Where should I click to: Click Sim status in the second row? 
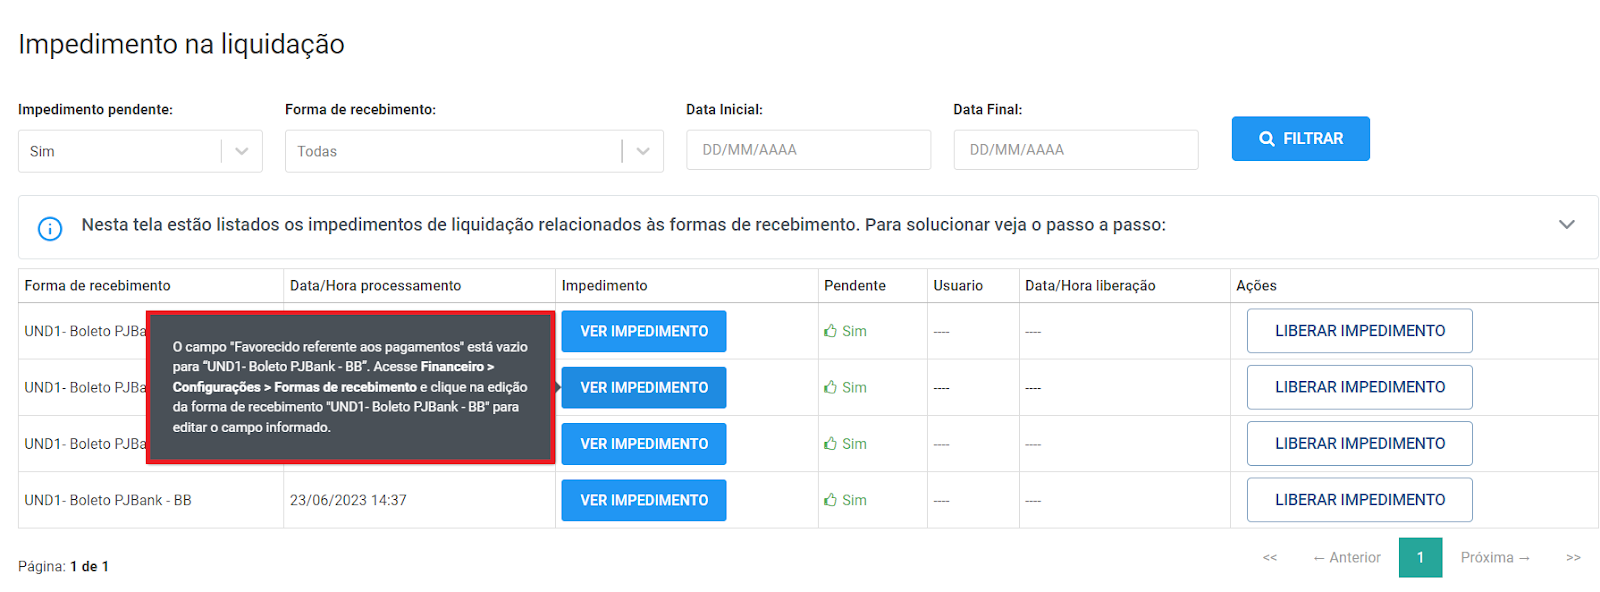click(x=845, y=387)
